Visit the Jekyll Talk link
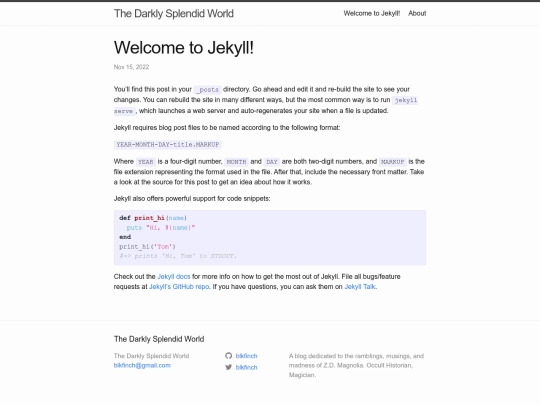The height and width of the screenshot is (405, 540). 360,287
